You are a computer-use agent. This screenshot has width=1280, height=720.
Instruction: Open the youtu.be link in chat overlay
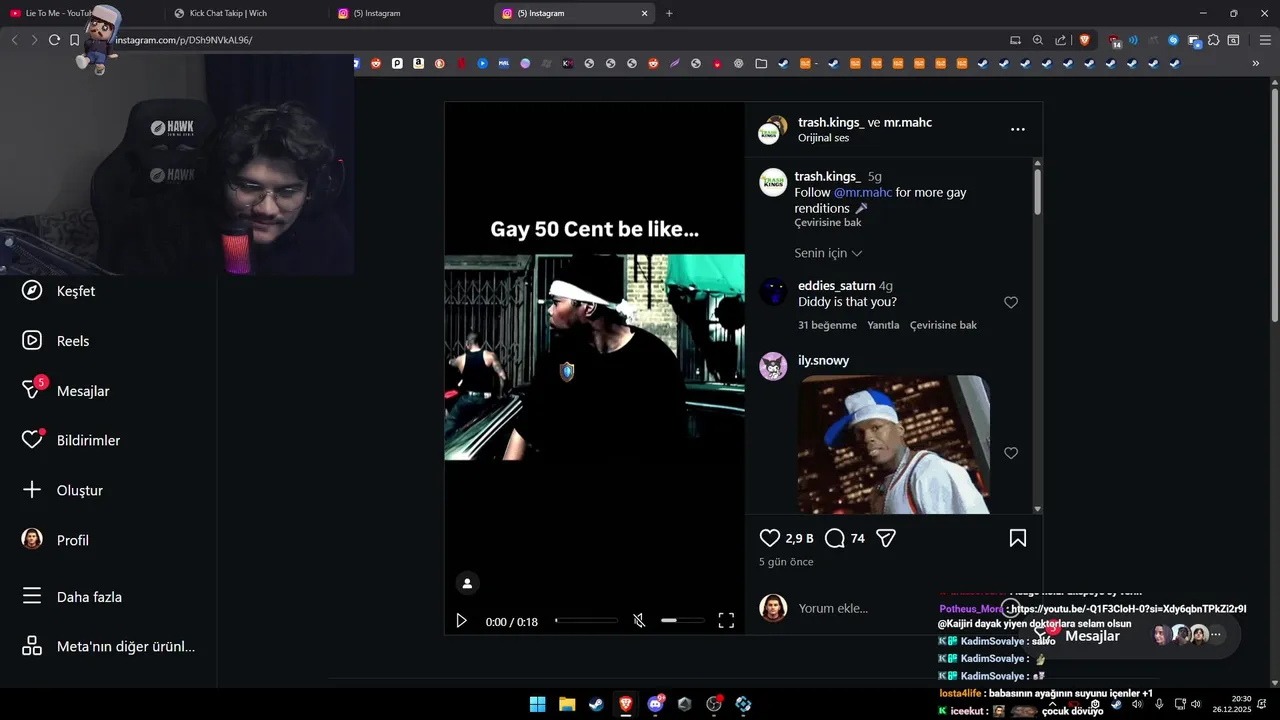[1128, 609]
